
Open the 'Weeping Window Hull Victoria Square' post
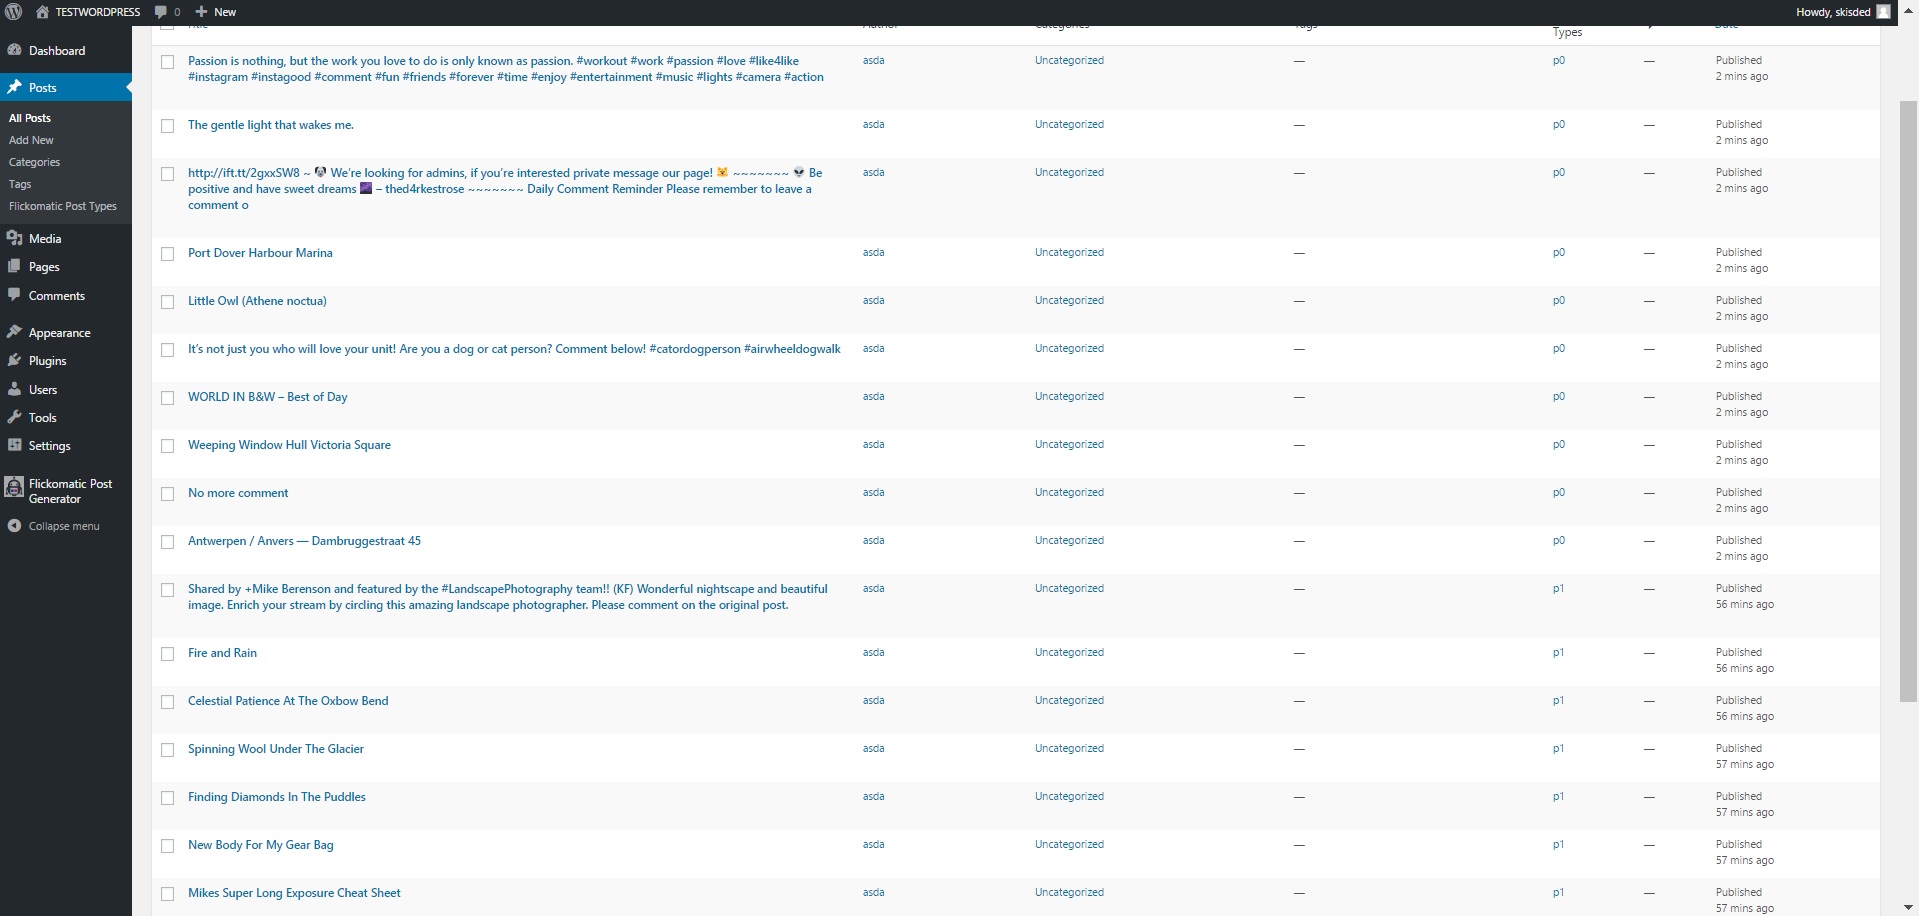(x=289, y=445)
